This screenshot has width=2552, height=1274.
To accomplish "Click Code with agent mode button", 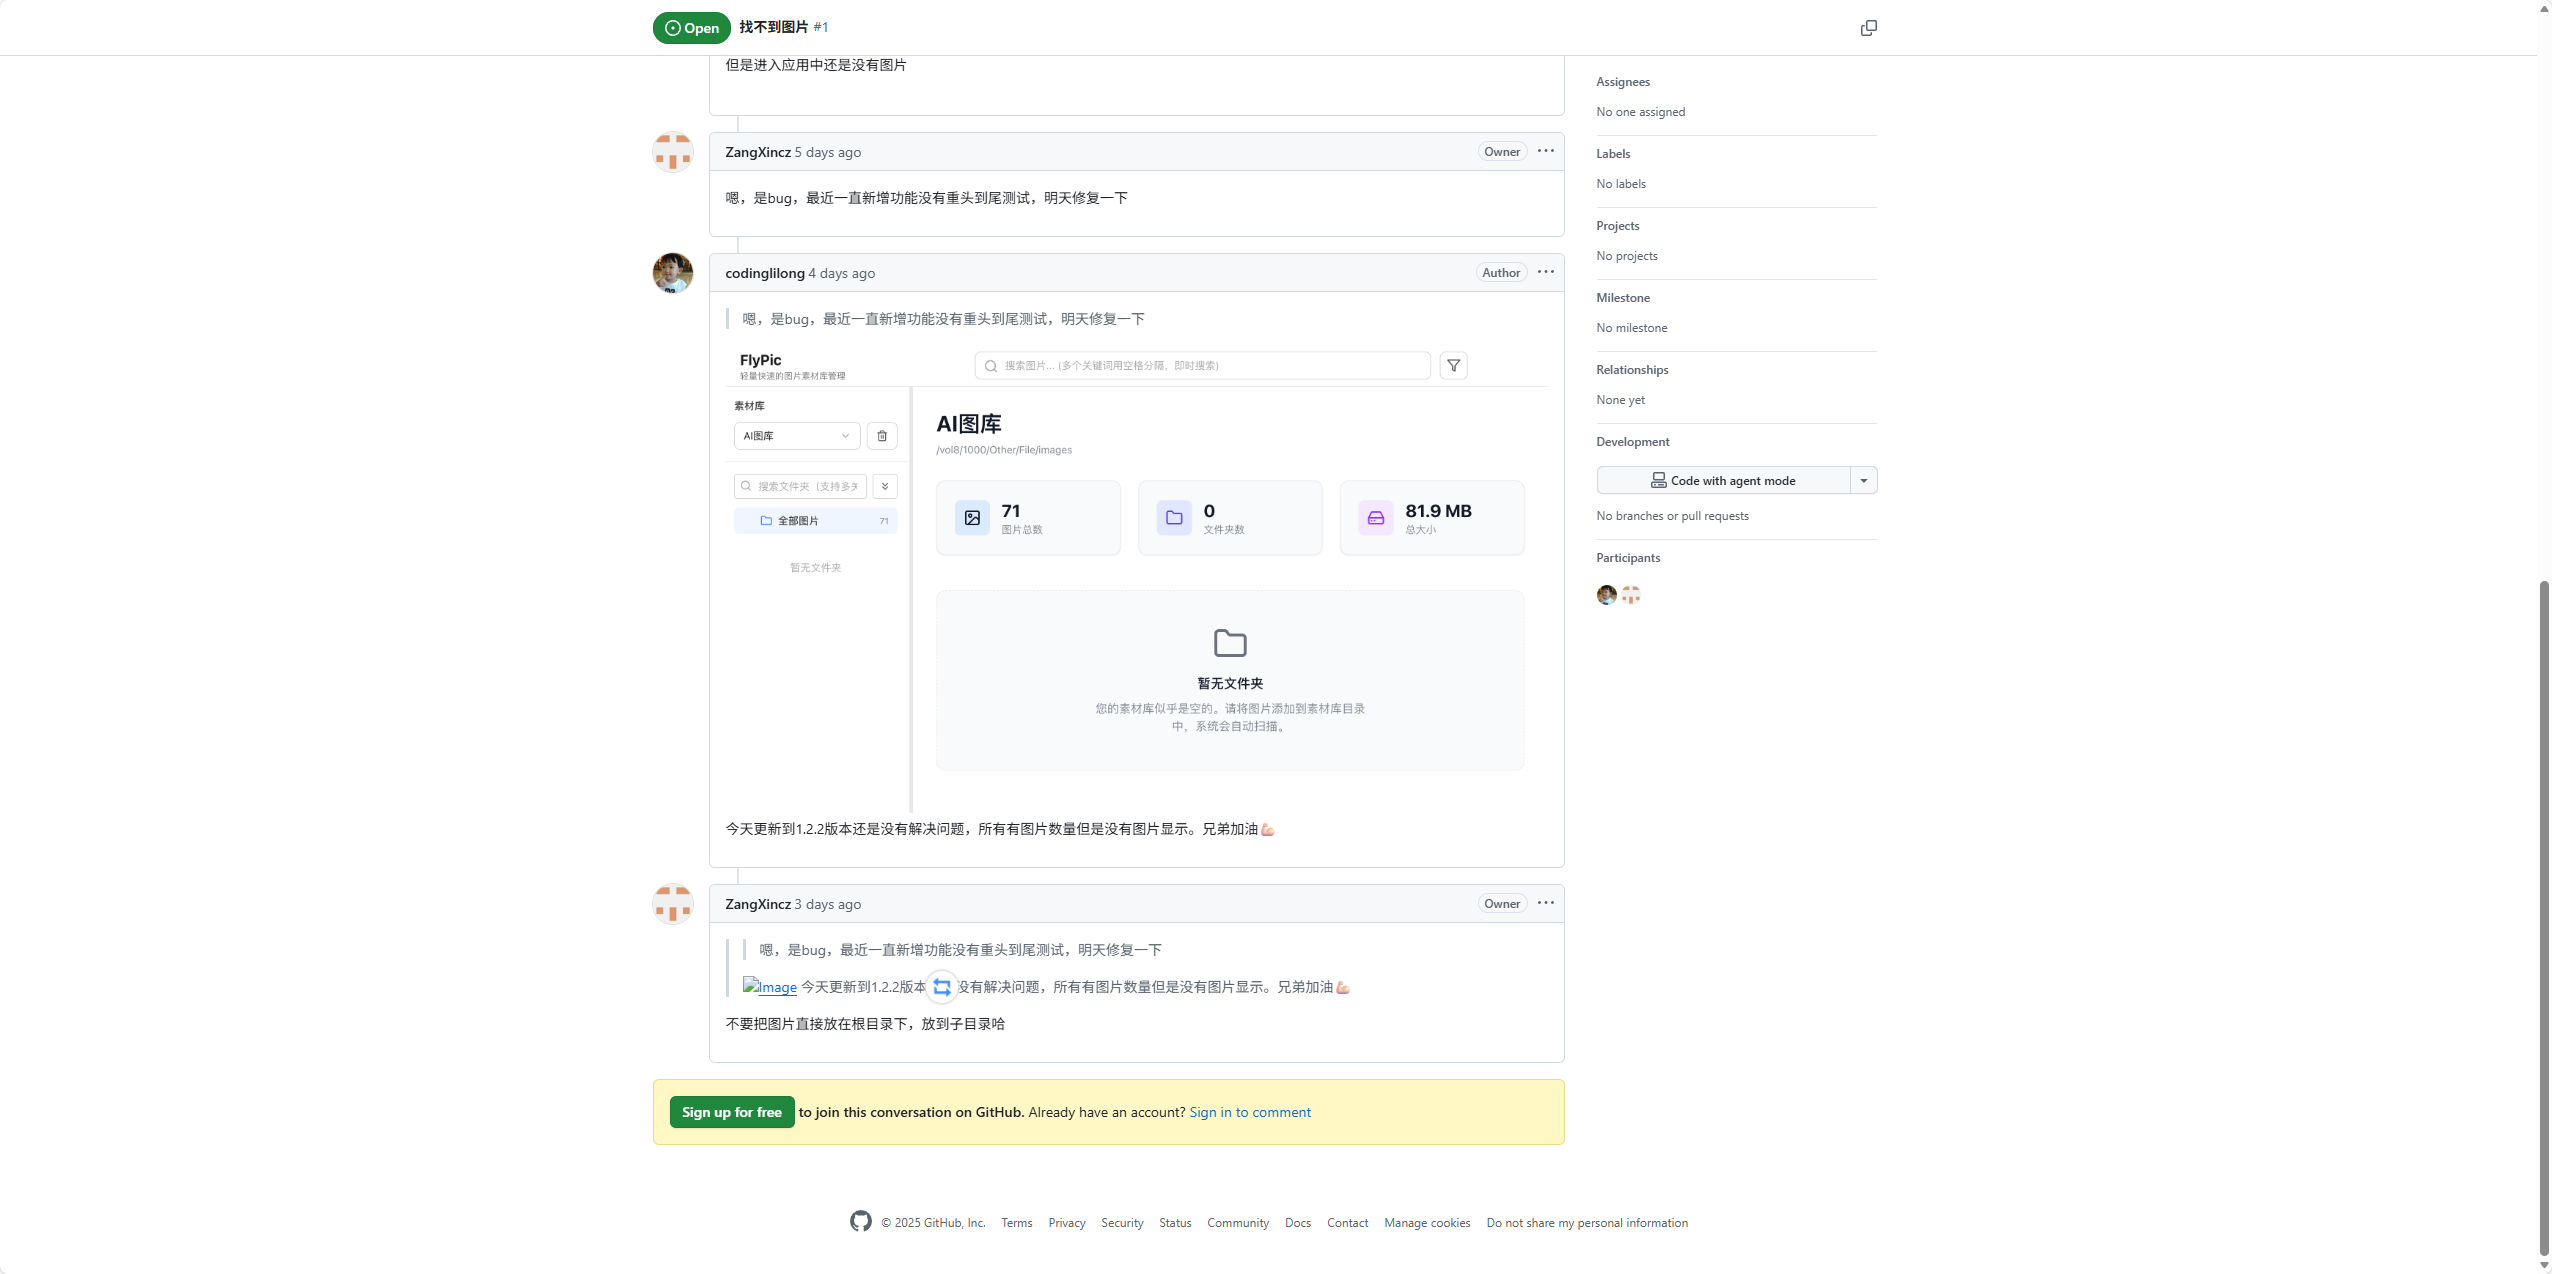I will (1723, 481).
